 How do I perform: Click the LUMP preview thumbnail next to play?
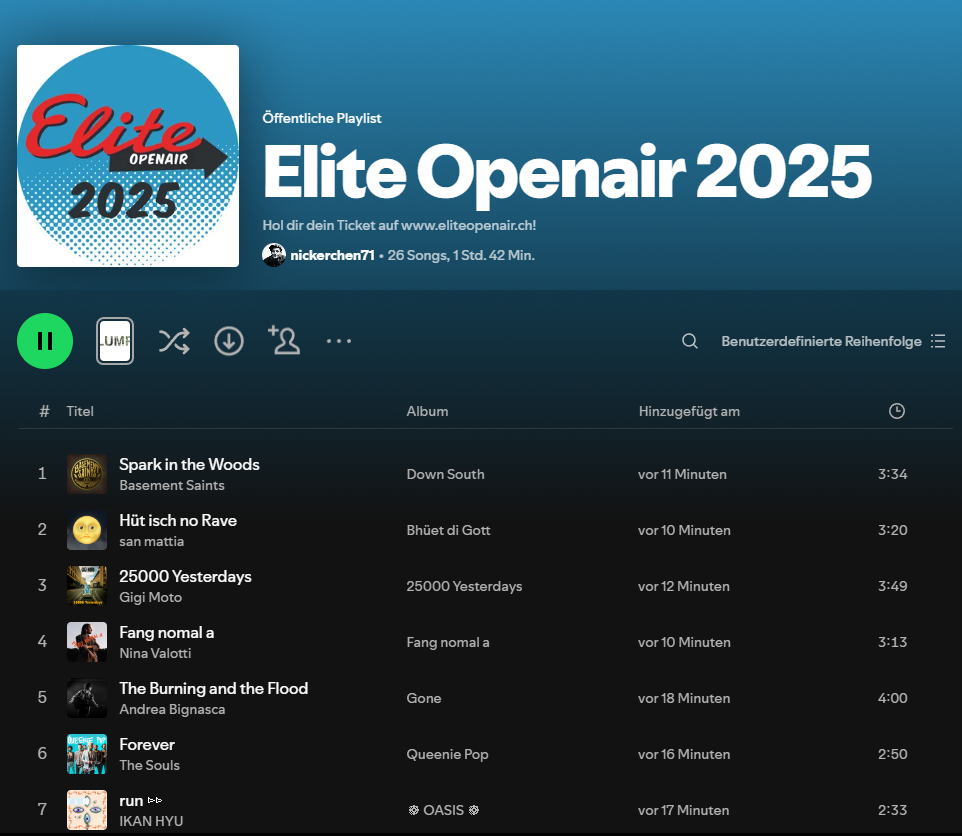tap(115, 341)
